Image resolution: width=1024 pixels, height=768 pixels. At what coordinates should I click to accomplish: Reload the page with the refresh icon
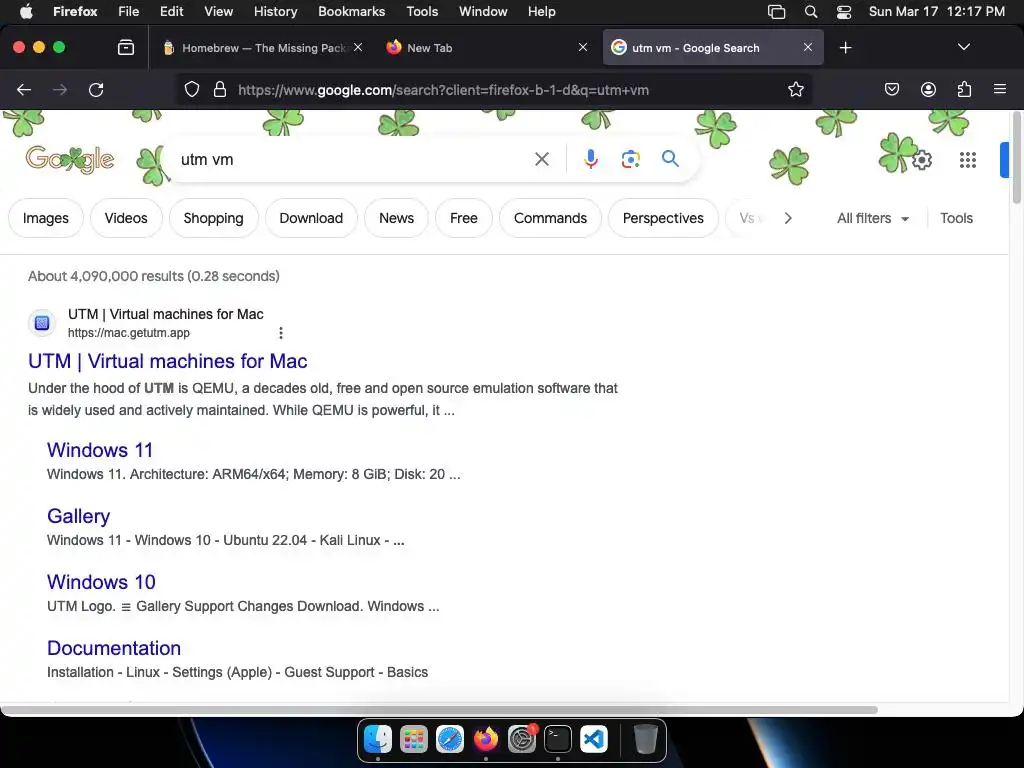(x=96, y=90)
